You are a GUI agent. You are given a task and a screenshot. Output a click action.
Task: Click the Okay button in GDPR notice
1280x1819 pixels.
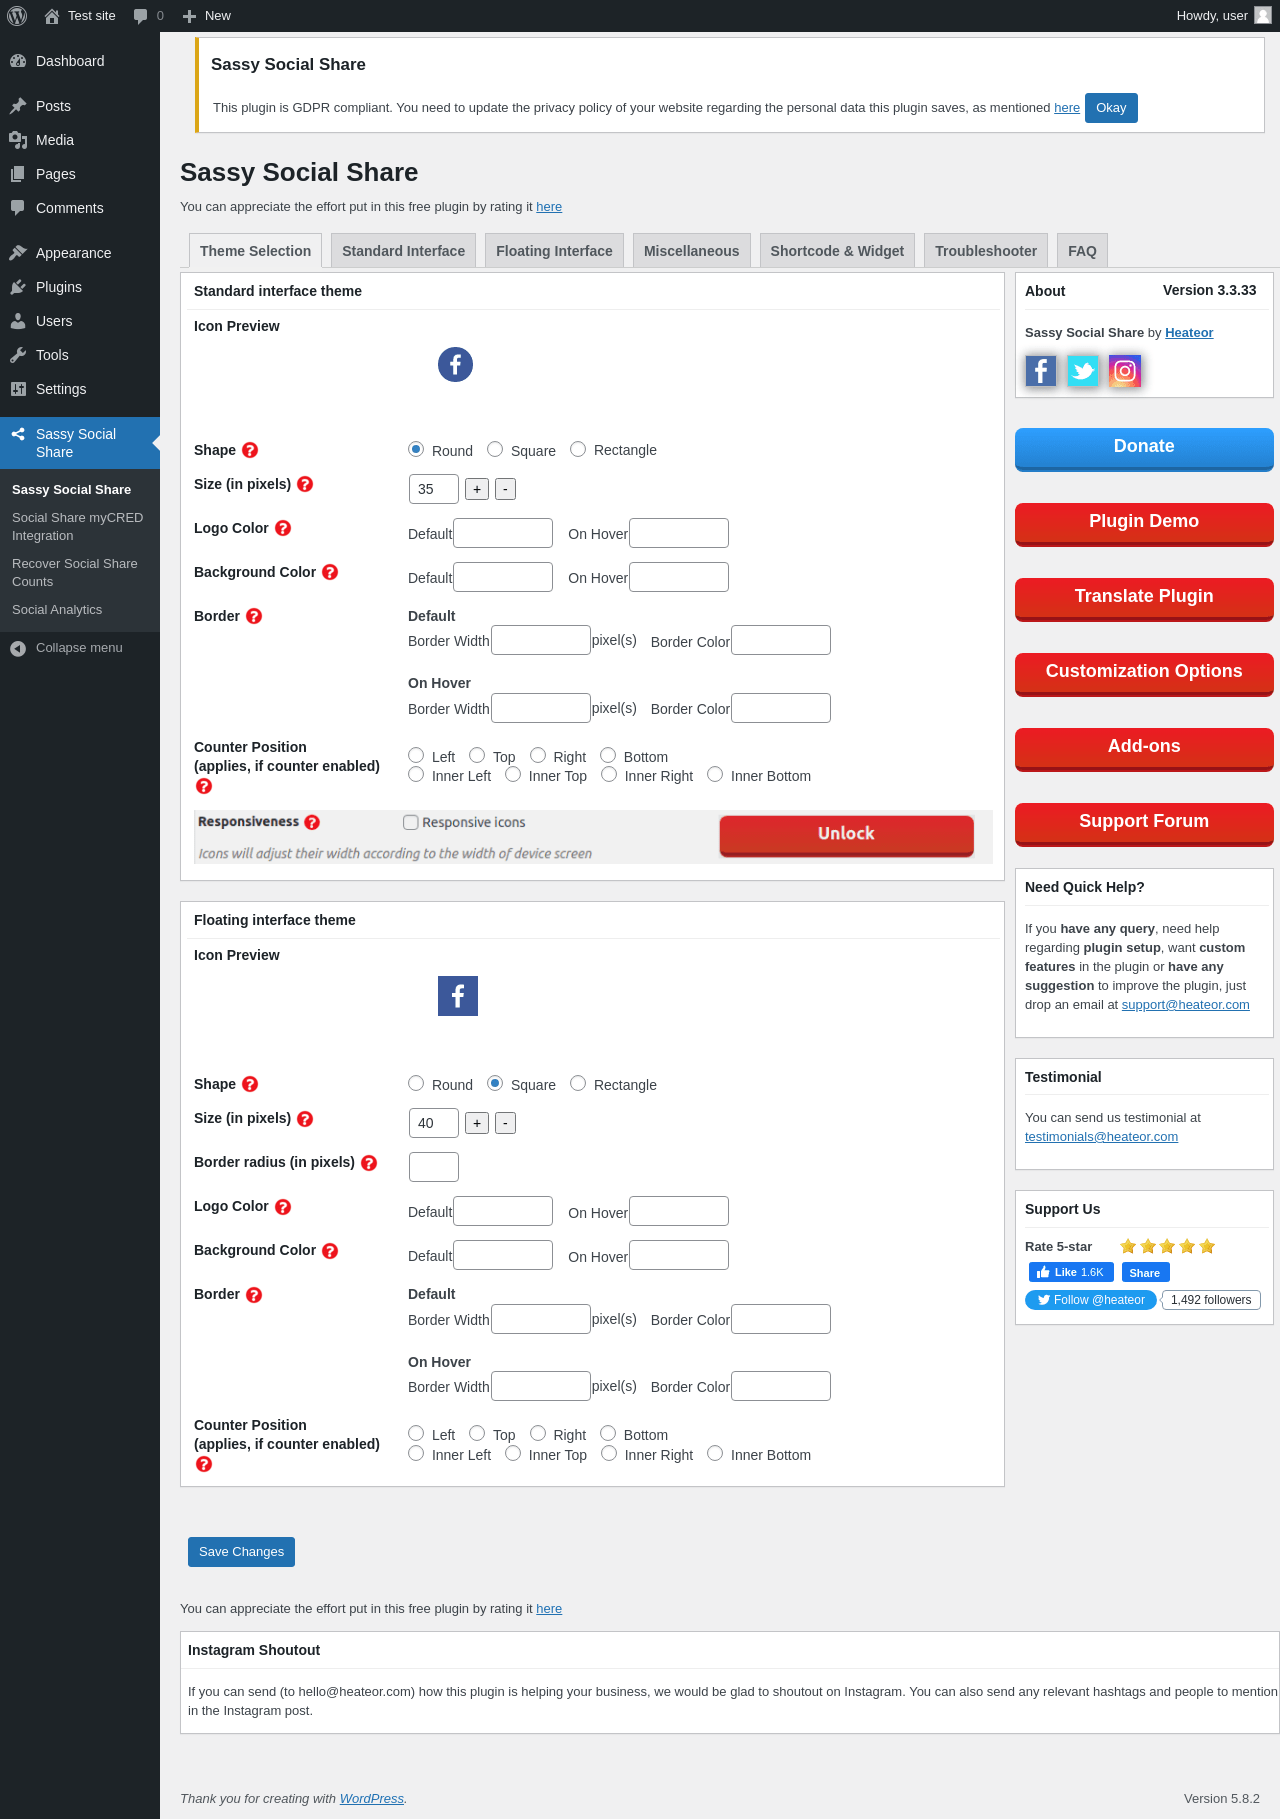pyautogui.click(x=1111, y=108)
